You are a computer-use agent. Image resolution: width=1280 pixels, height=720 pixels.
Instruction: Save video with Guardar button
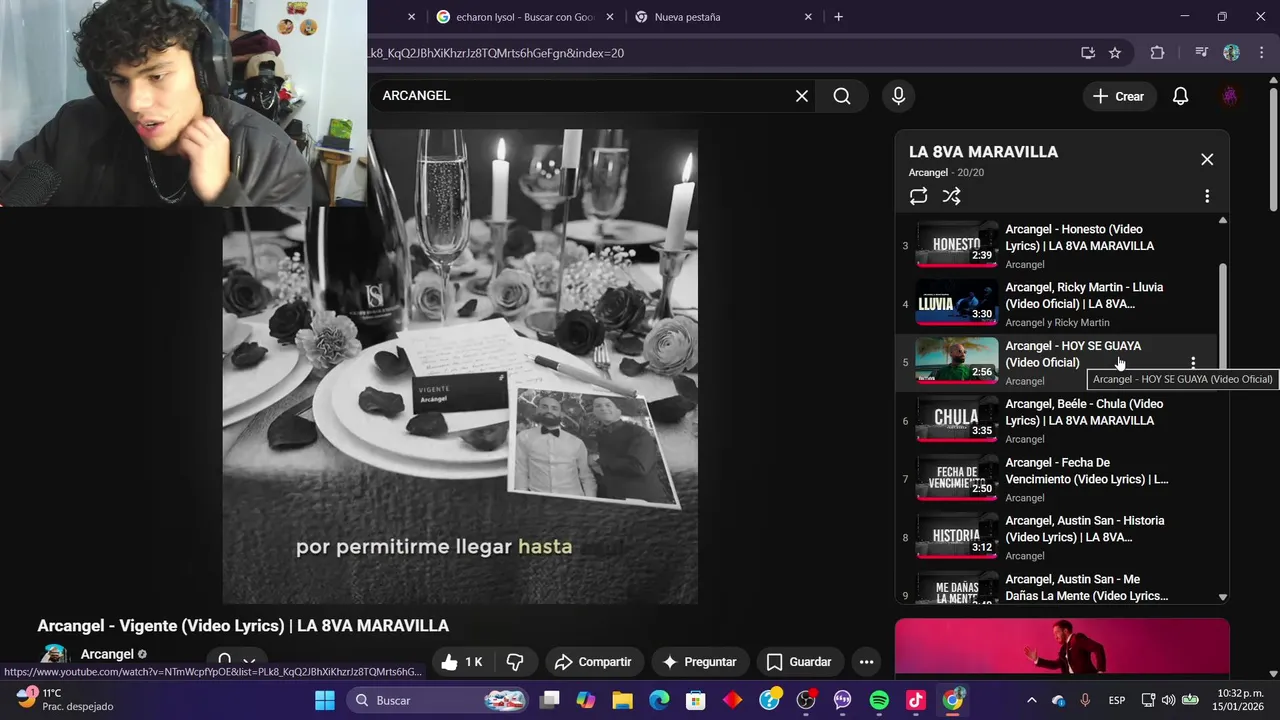point(798,662)
